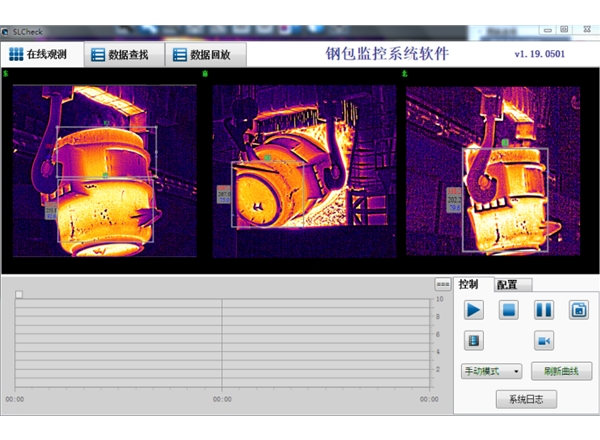Screen dimensions: 600x440
Task: Pause monitoring with the pause icon
Action: [543, 310]
